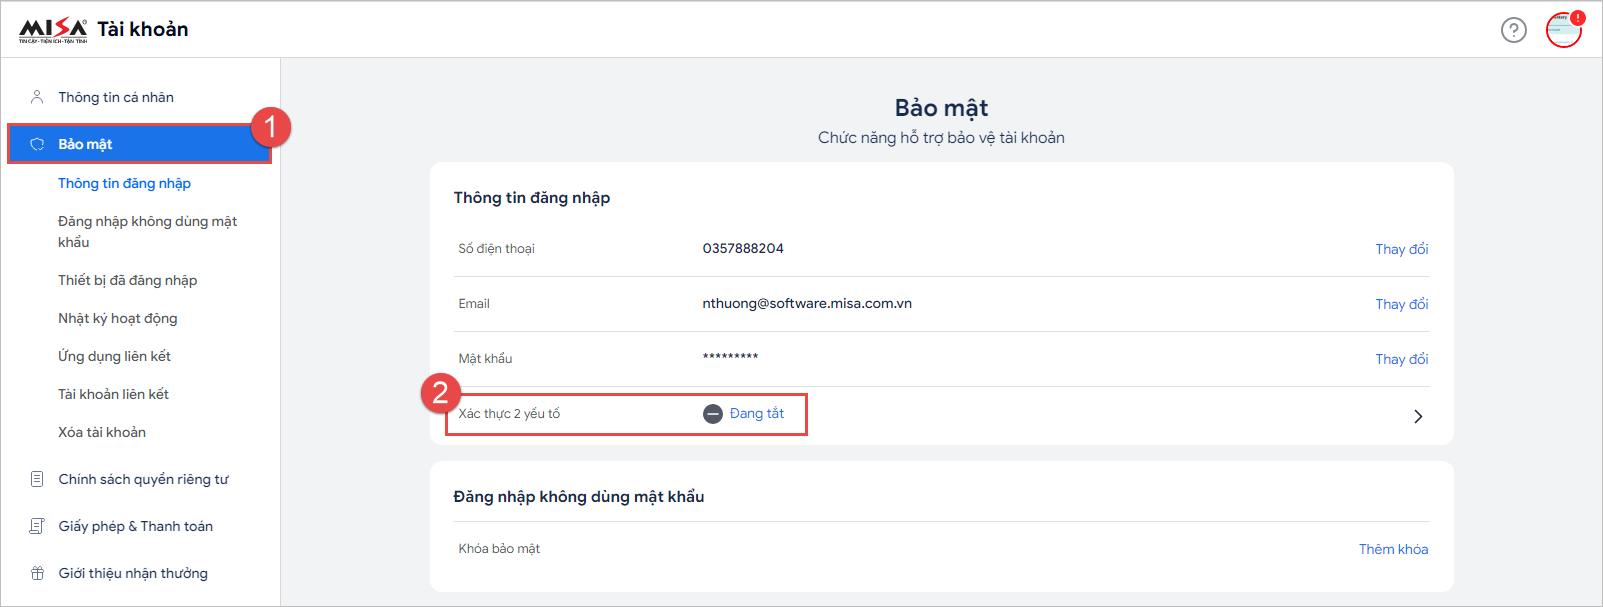Click the Xác thực 2 yếu tố label
This screenshot has height=607, width=1603.
point(509,413)
